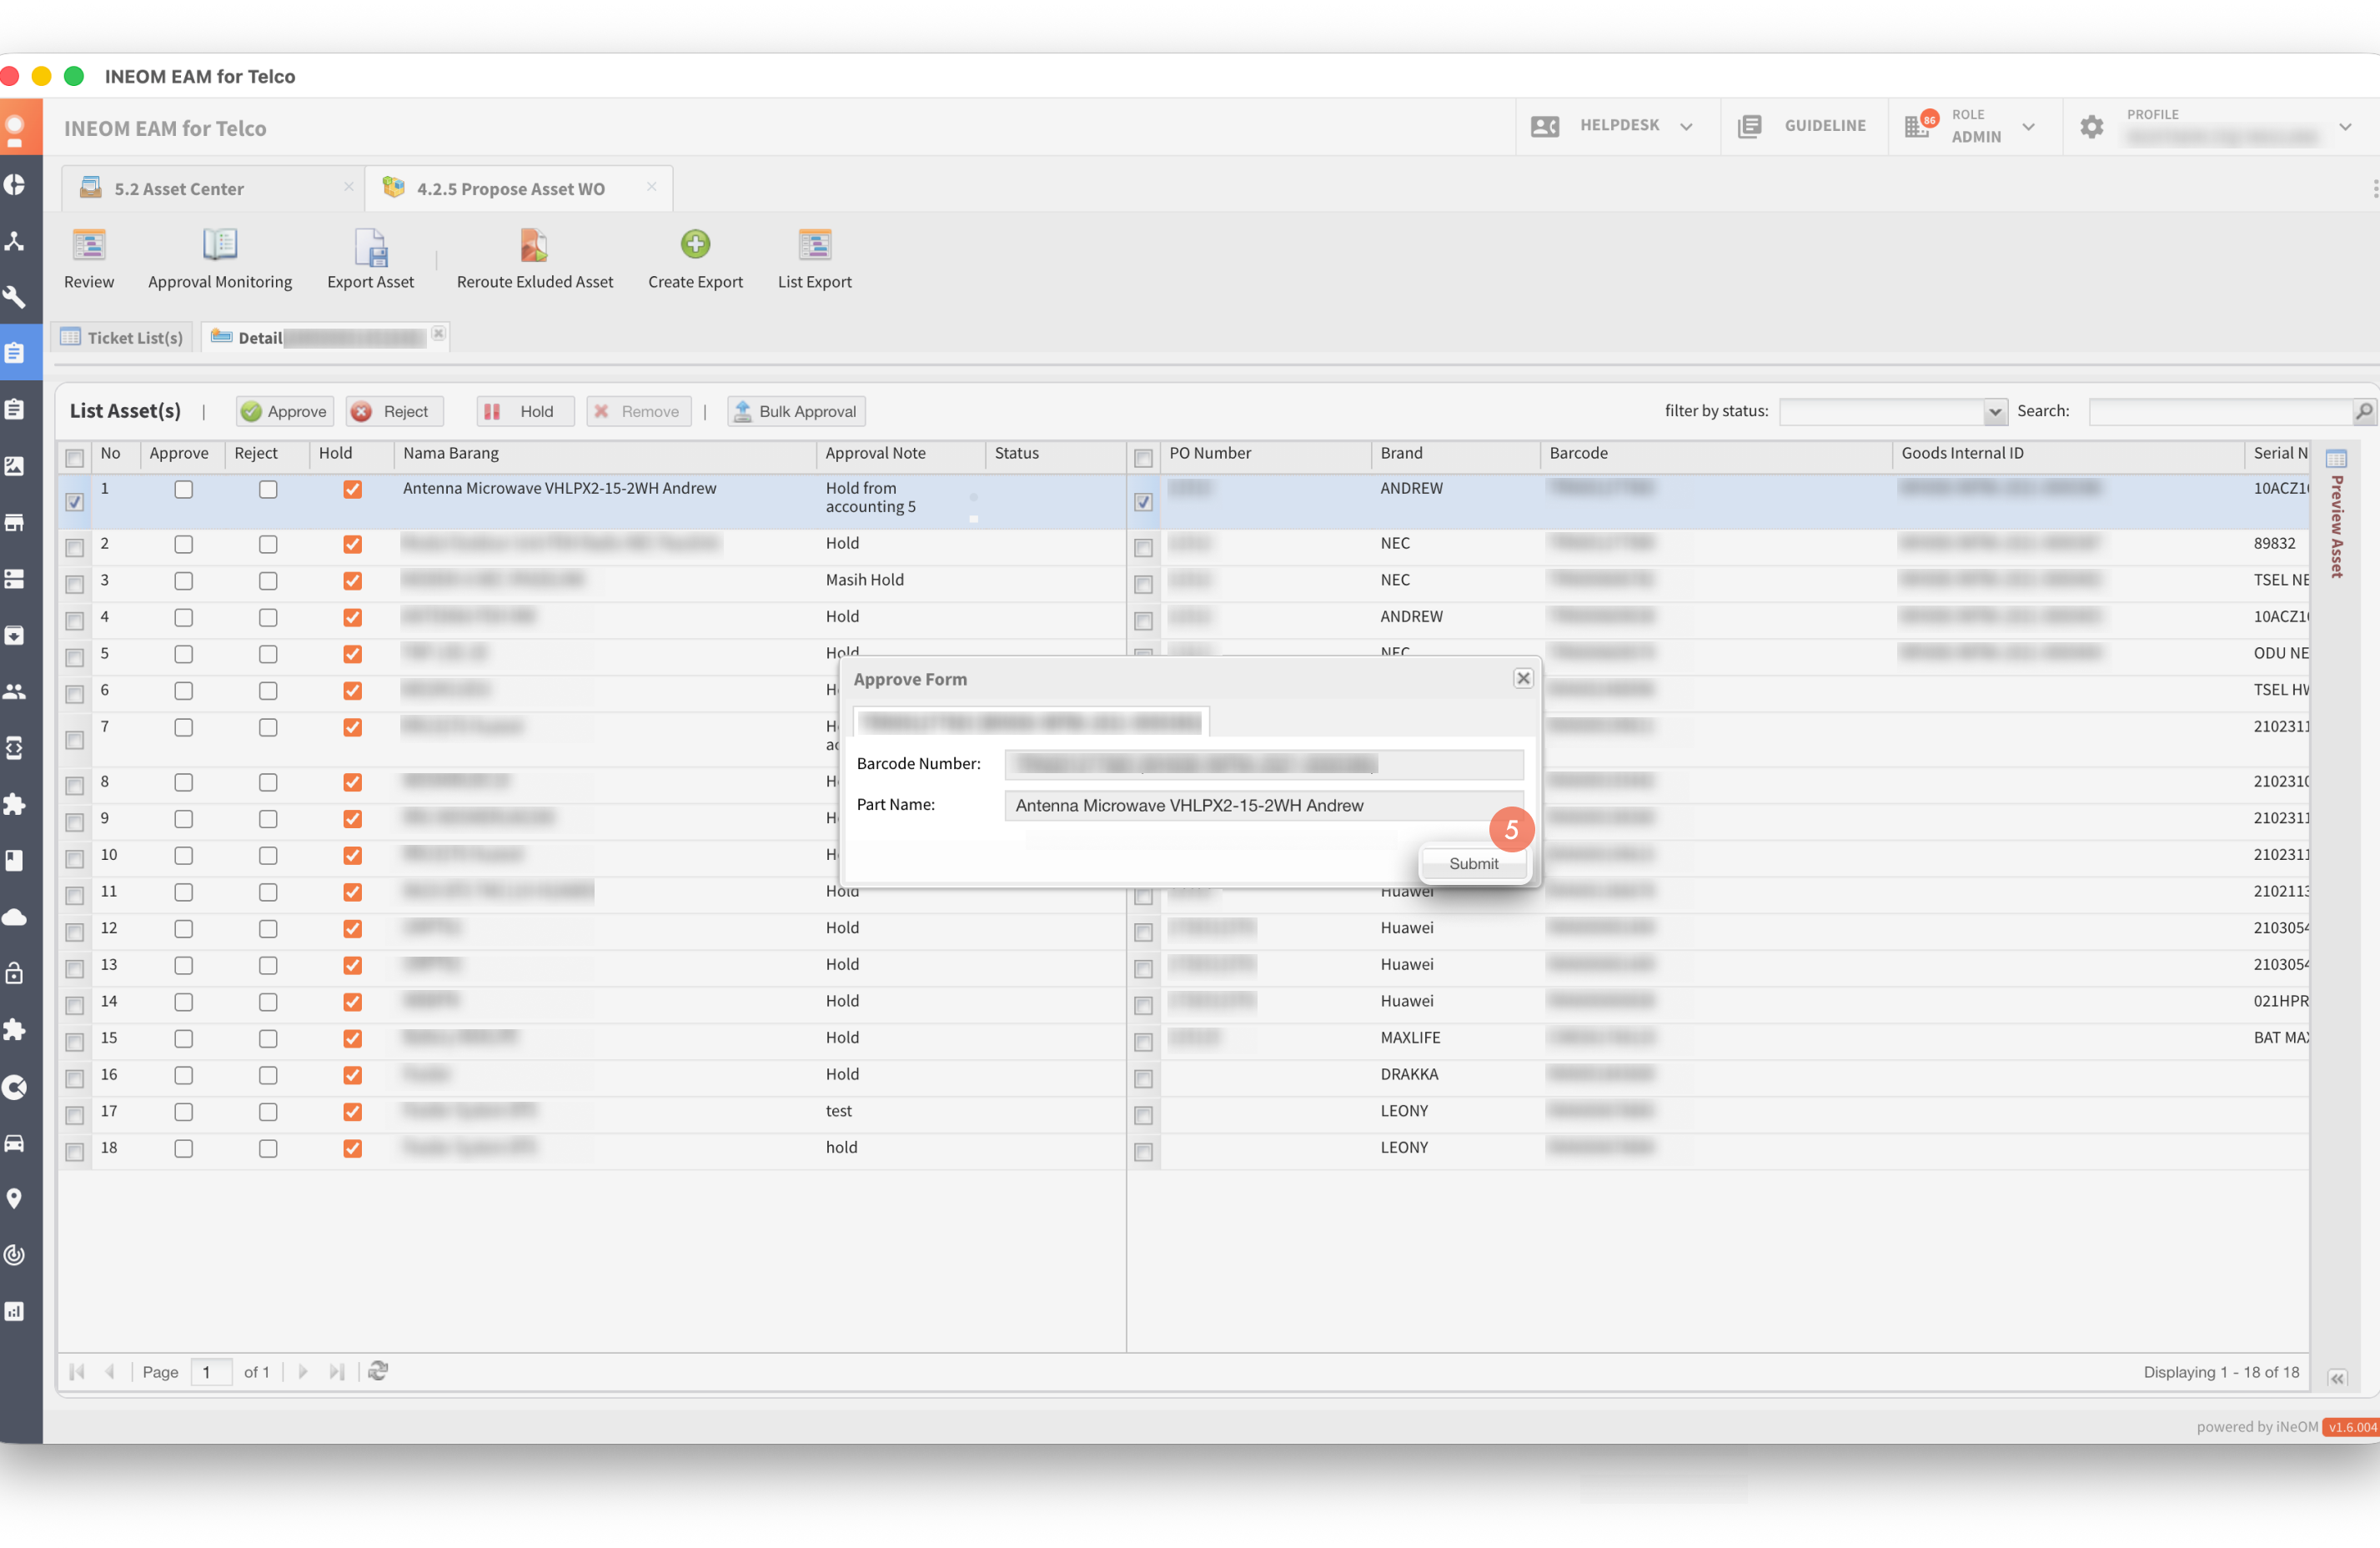
Task: Click the refresh icon in pagination bar
Action: click(x=378, y=1371)
